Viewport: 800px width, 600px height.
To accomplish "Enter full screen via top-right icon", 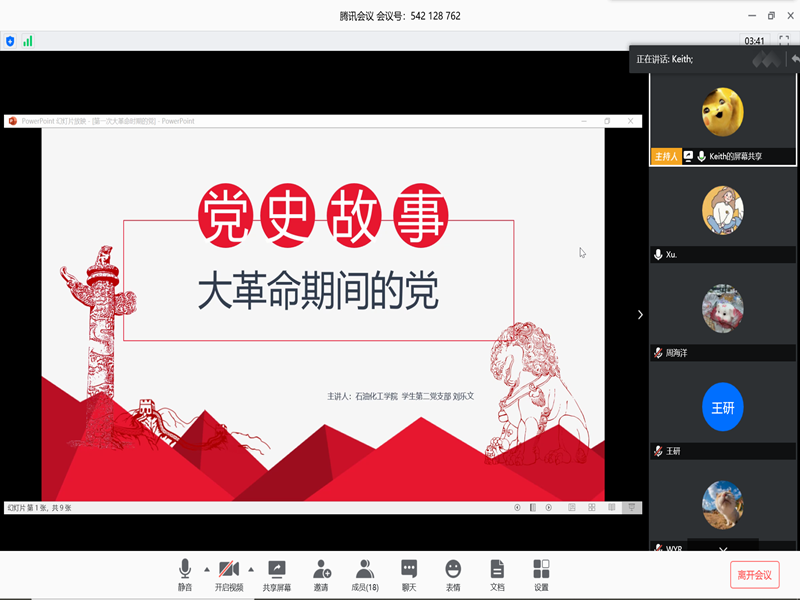I will pyautogui.click(x=784, y=41).
